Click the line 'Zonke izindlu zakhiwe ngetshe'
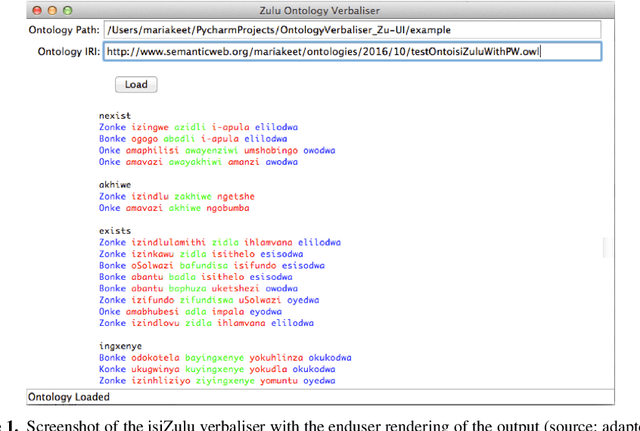 (177, 197)
